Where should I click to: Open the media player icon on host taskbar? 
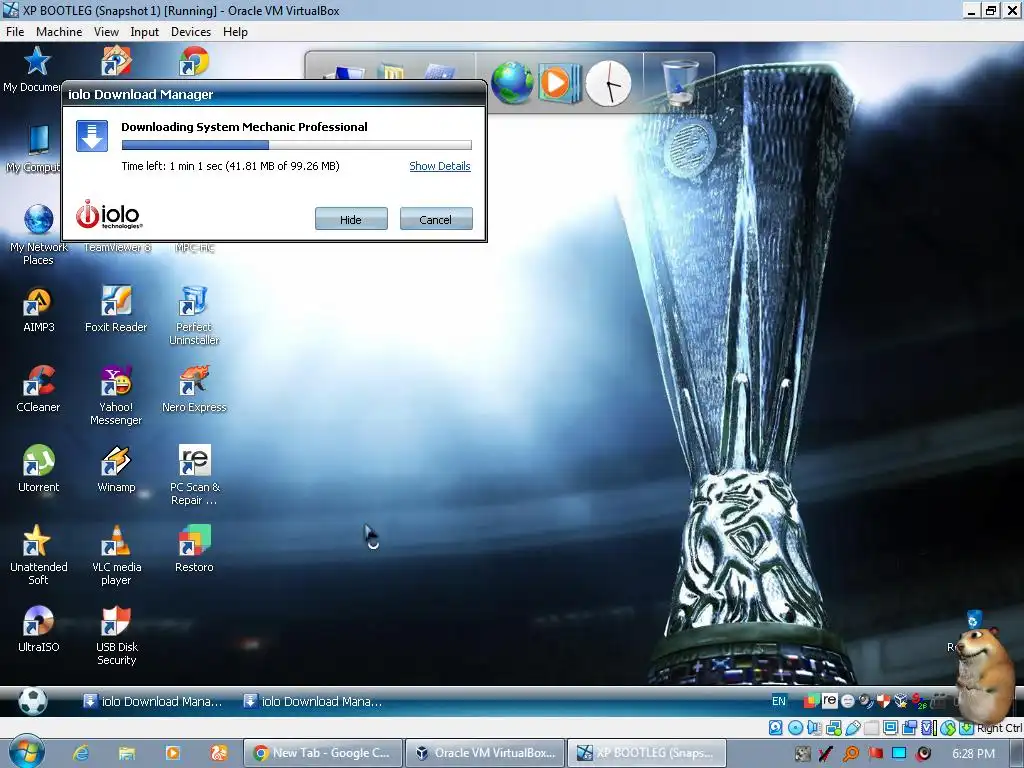(x=172, y=753)
